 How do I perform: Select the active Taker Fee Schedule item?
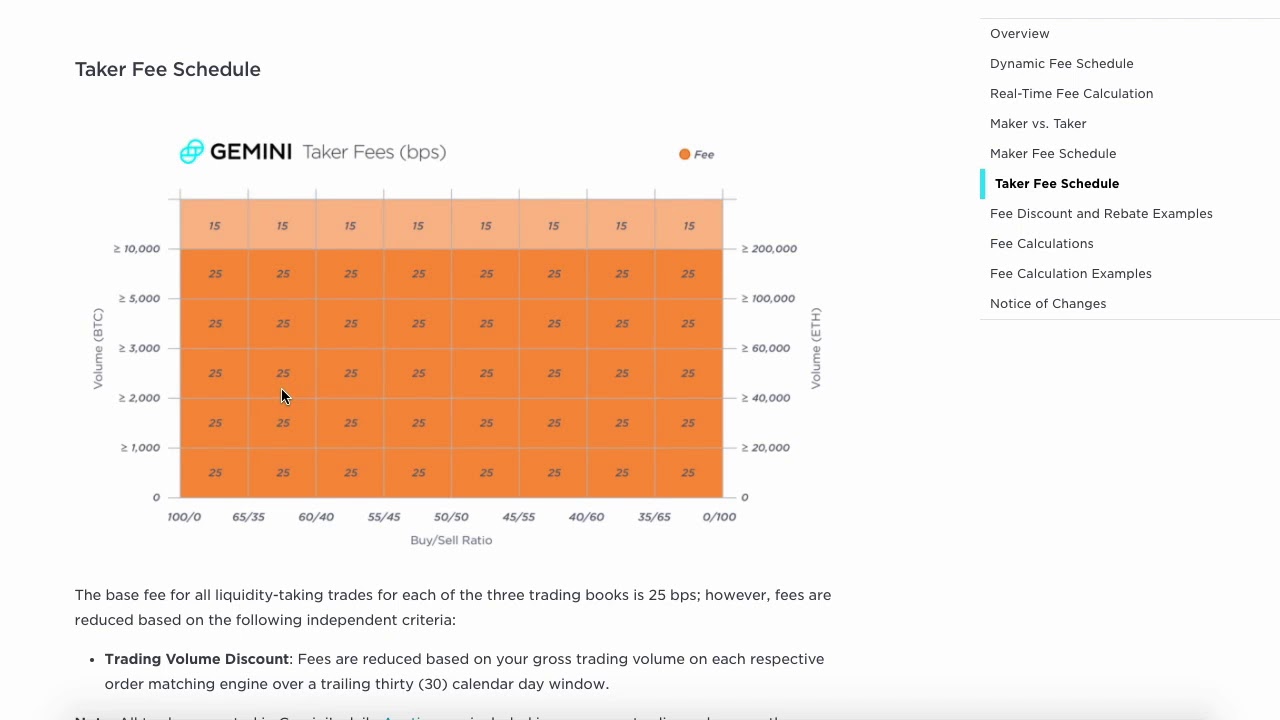(1056, 184)
